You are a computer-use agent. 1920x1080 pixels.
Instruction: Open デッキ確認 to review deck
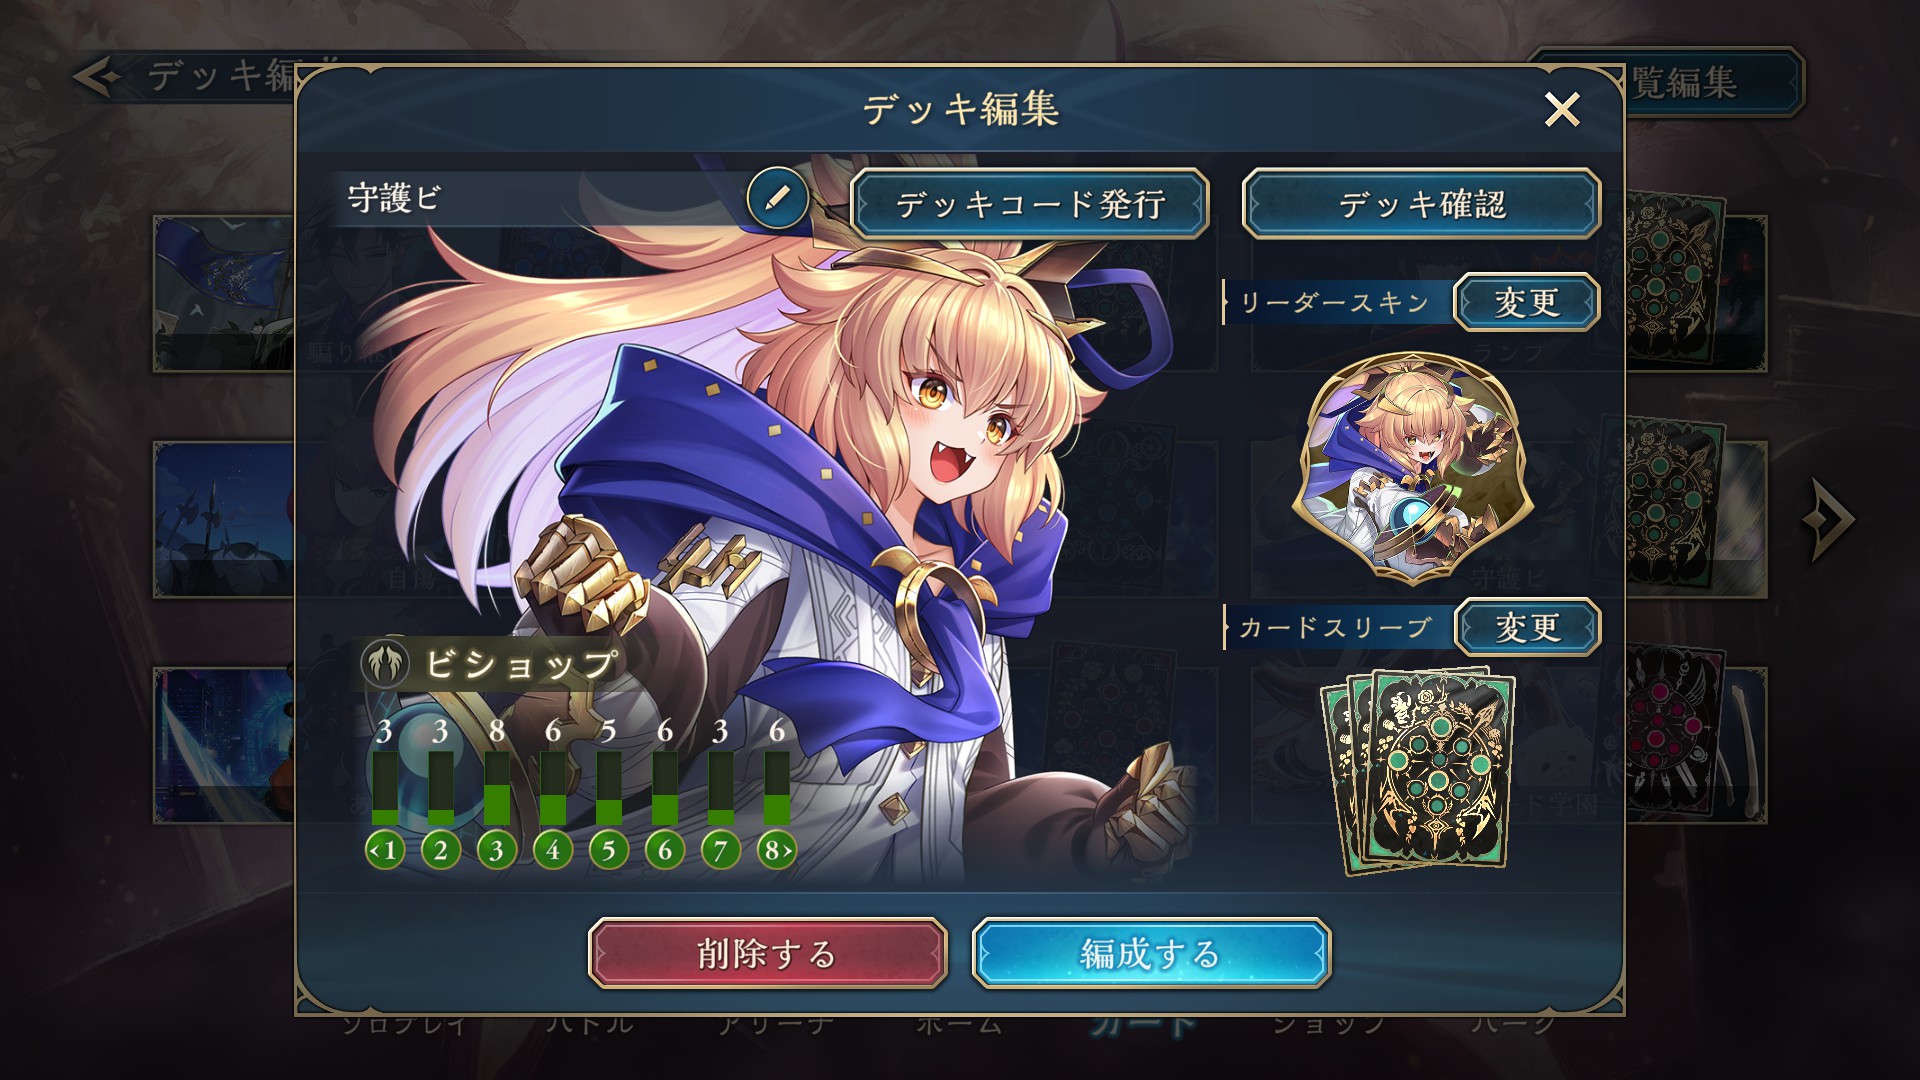pos(1421,204)
